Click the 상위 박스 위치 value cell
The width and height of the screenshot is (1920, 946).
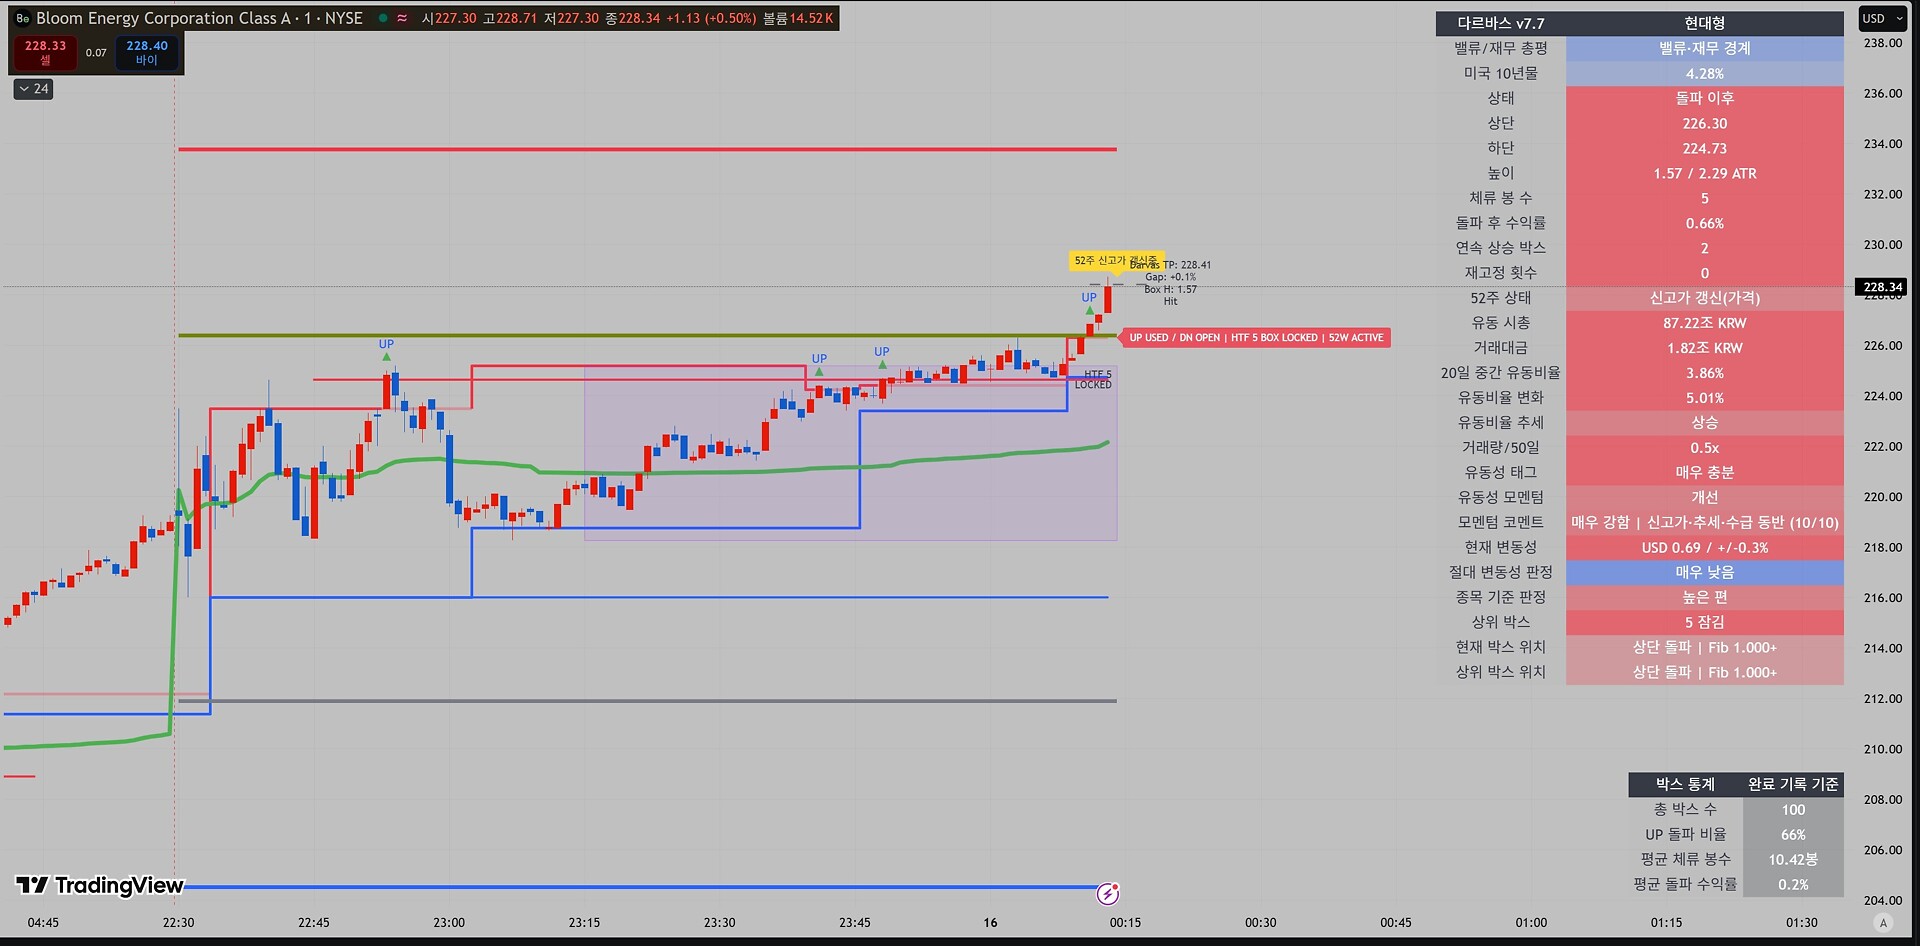(1704, 672)
